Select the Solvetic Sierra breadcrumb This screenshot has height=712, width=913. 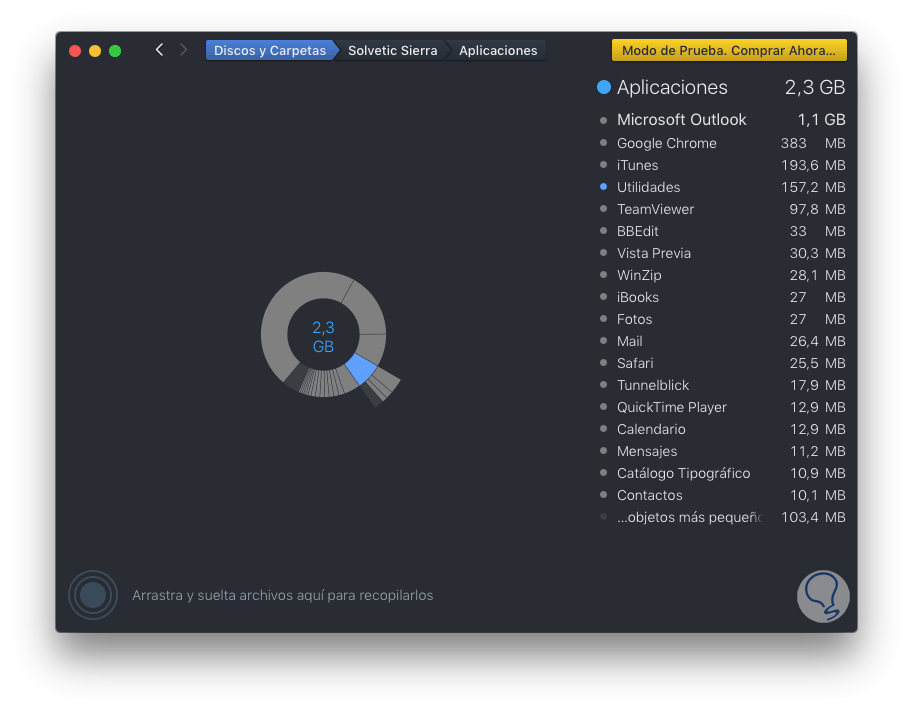[392, 51]
